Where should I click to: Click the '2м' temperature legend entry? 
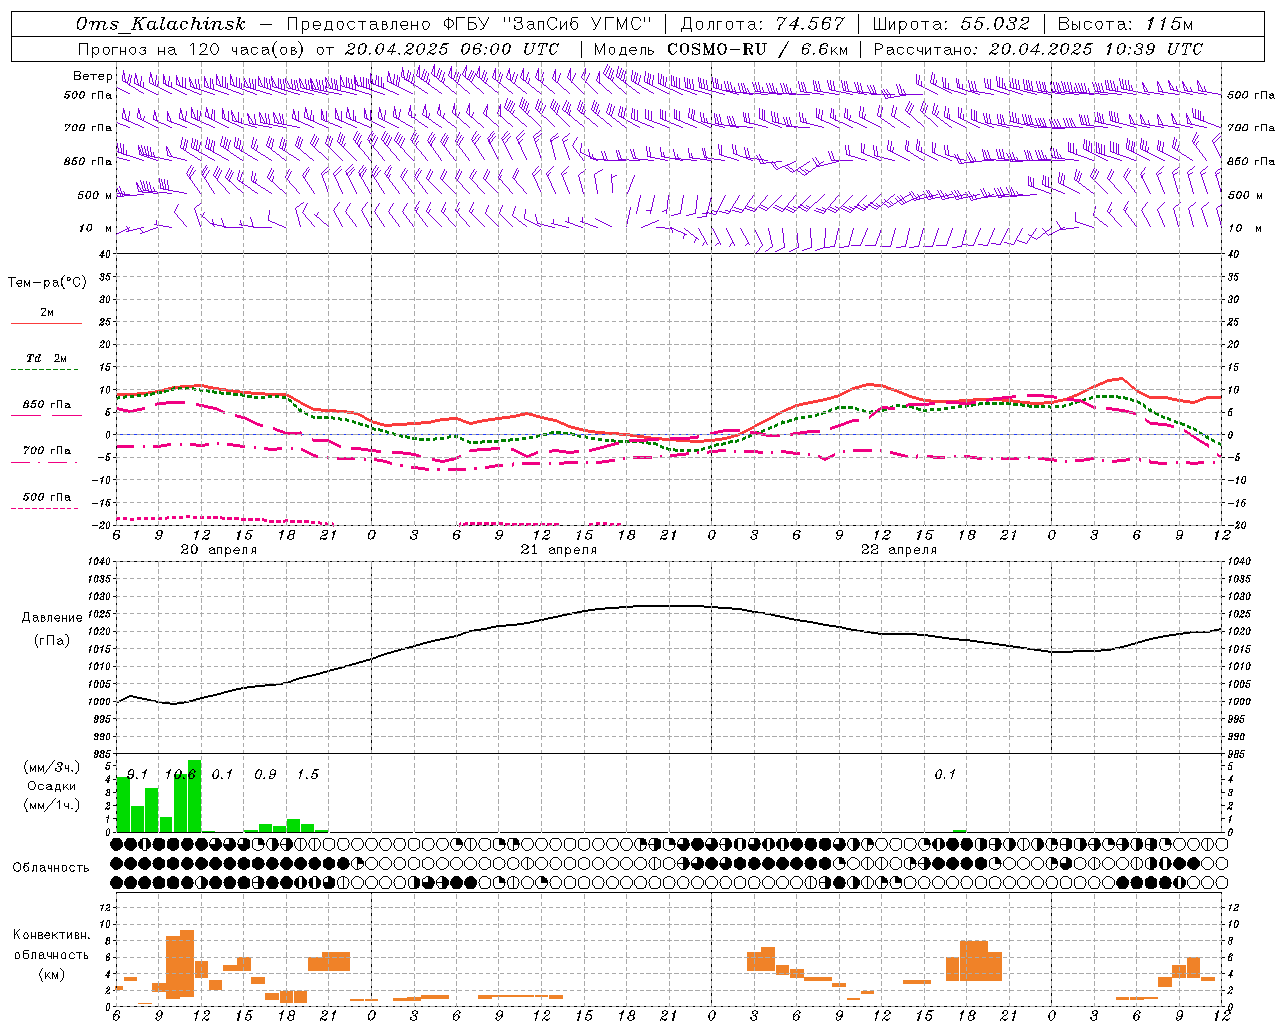(47, 312)
